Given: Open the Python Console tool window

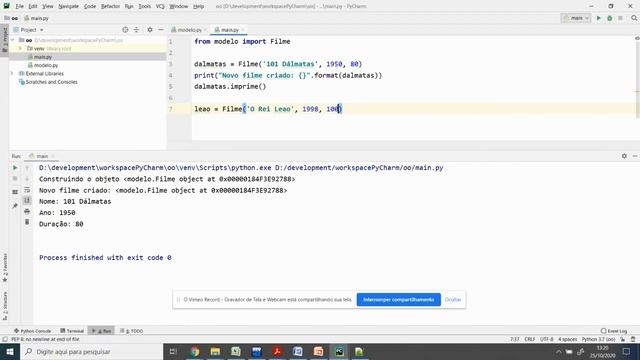Looking at the screenshot, I should [32, 331].
